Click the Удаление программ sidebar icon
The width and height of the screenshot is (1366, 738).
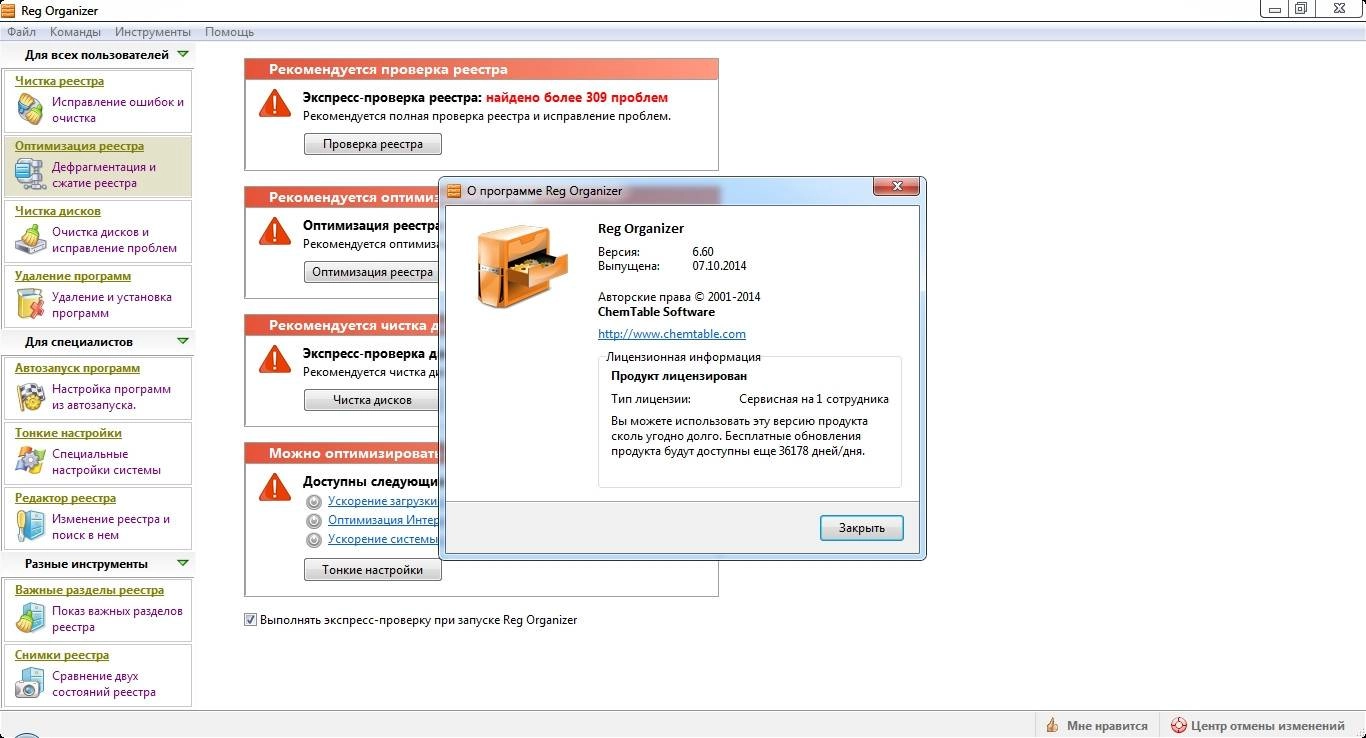point(30,304)
